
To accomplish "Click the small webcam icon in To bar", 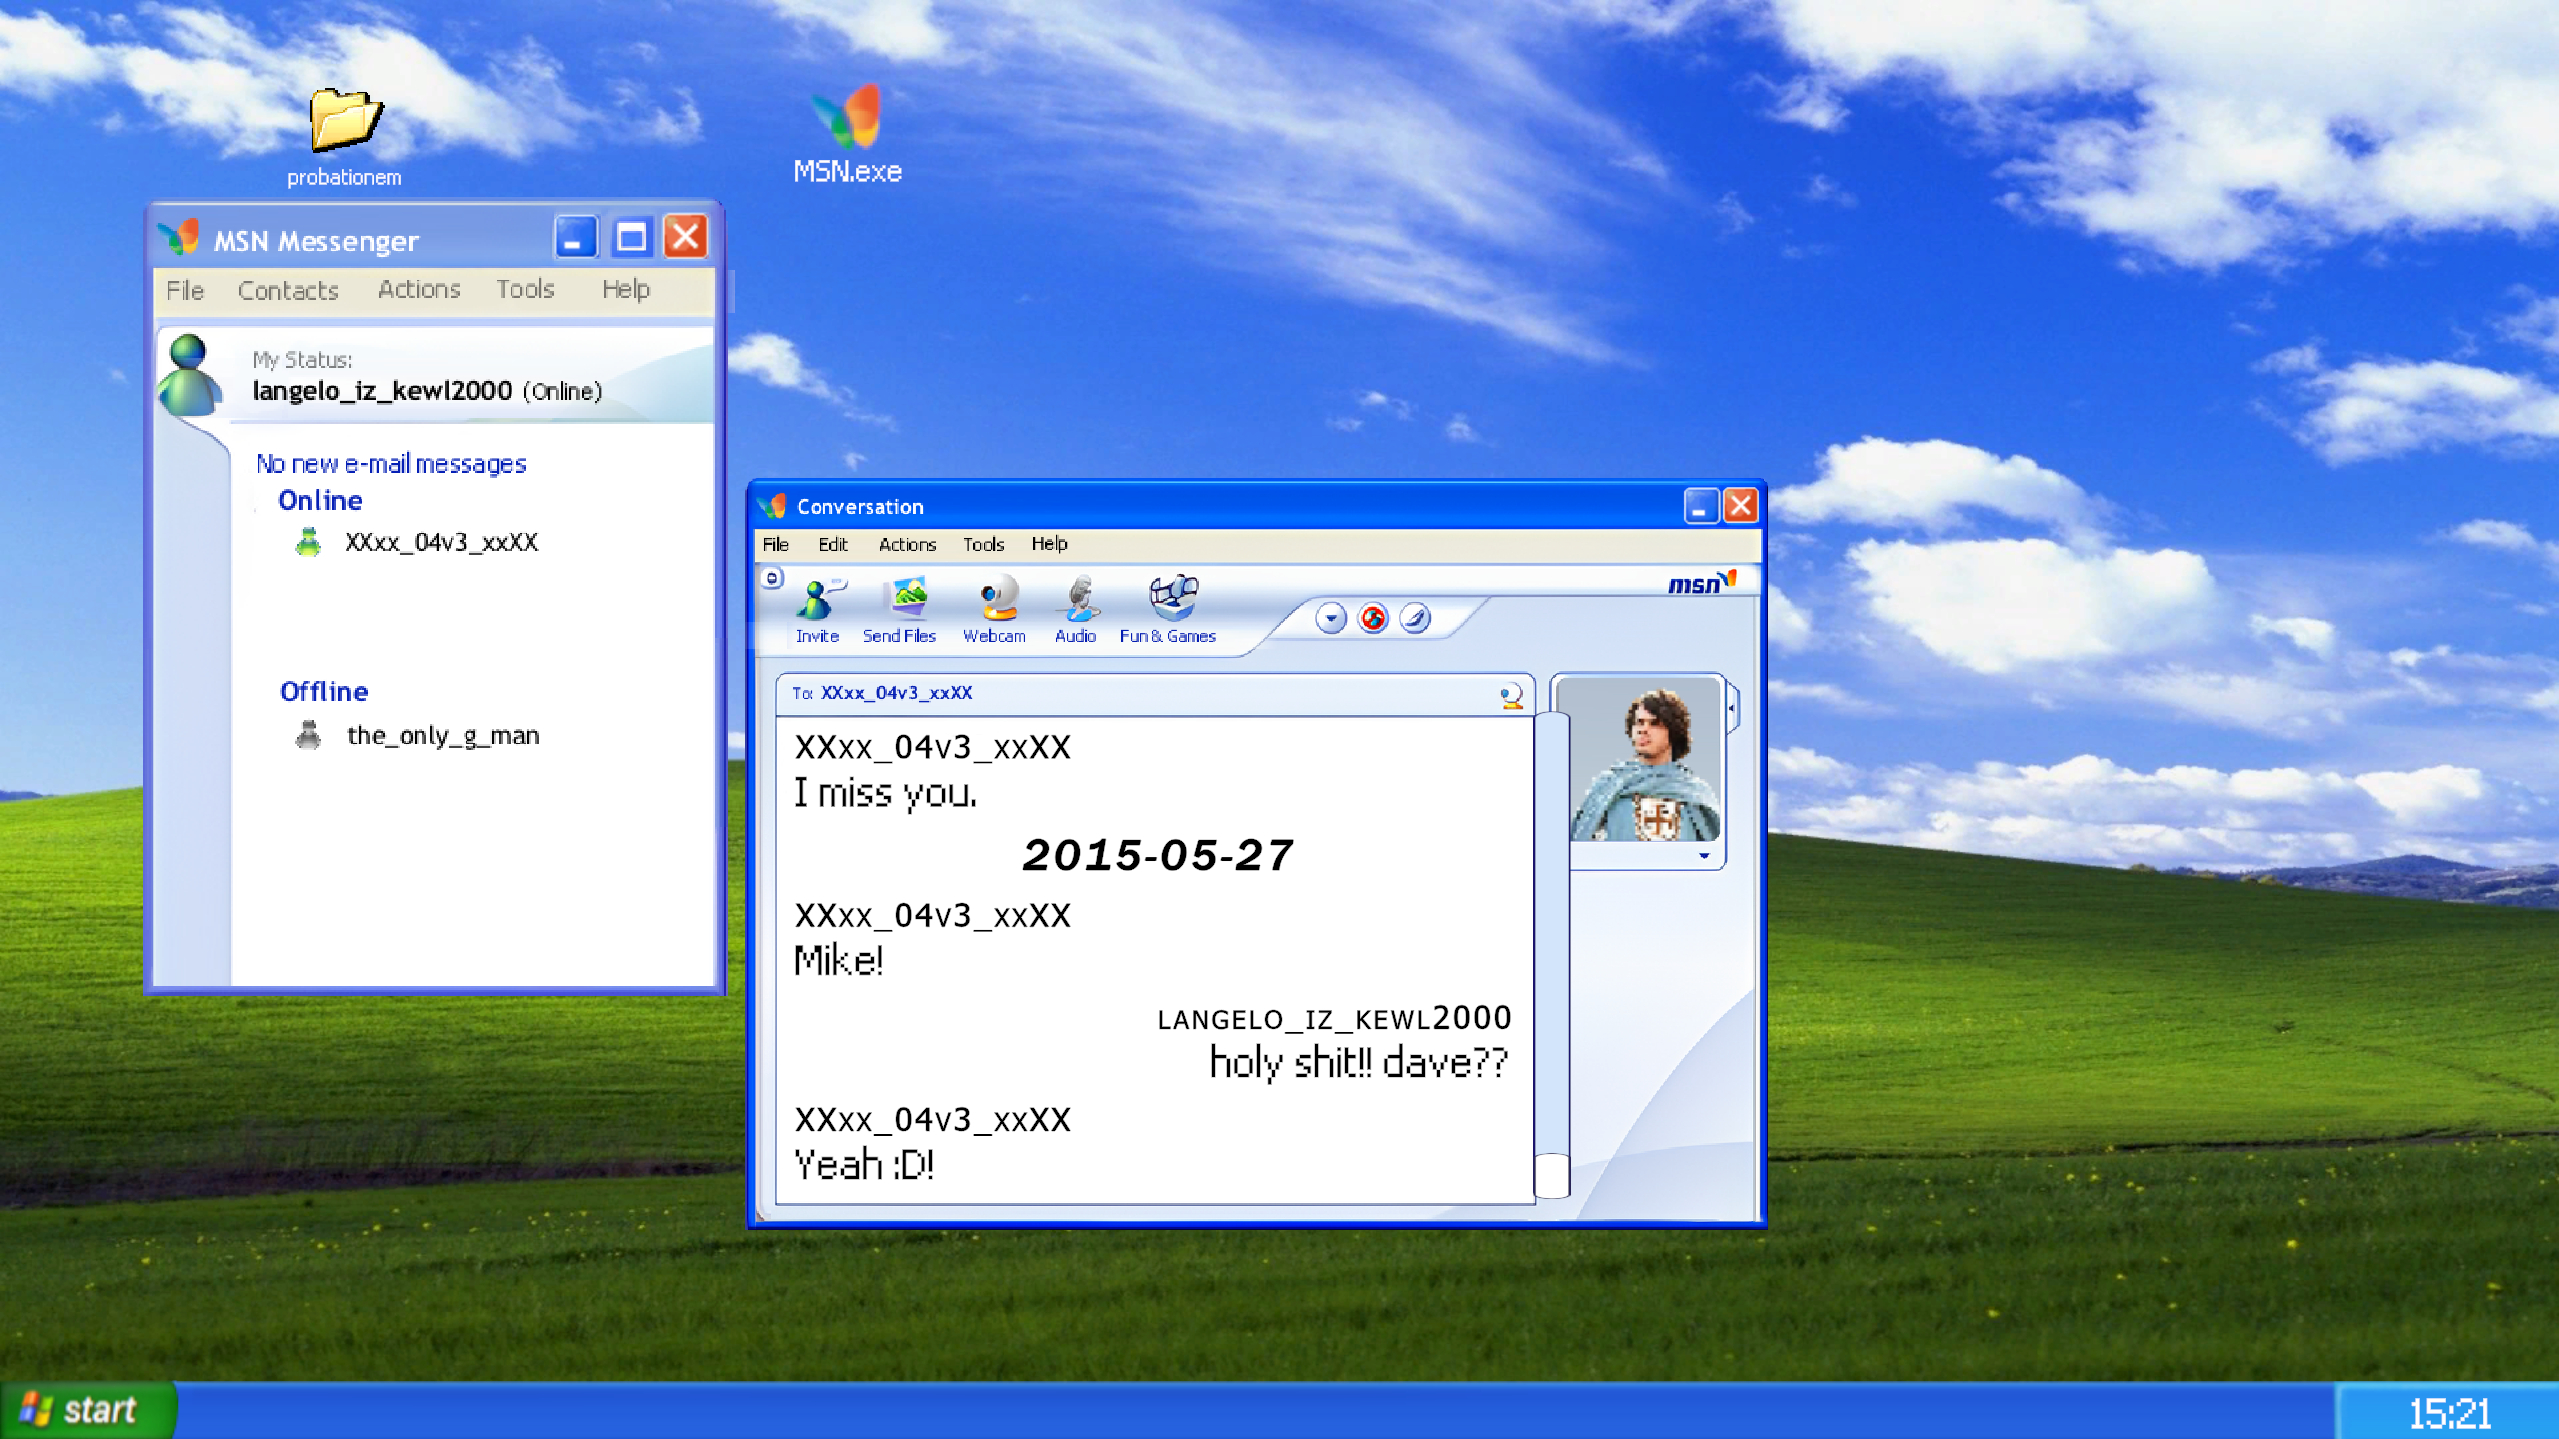I will point(1511,694).
